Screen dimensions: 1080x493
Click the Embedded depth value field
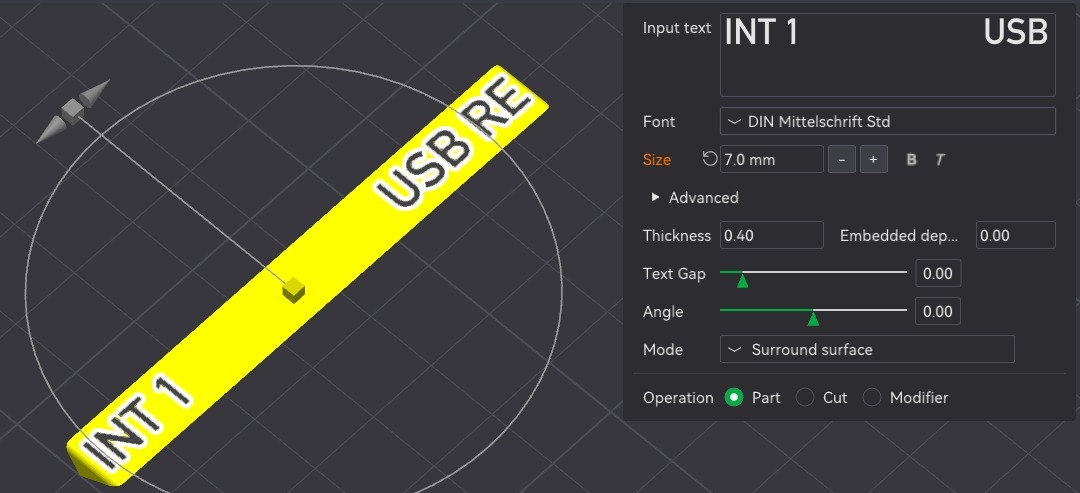1014,236
